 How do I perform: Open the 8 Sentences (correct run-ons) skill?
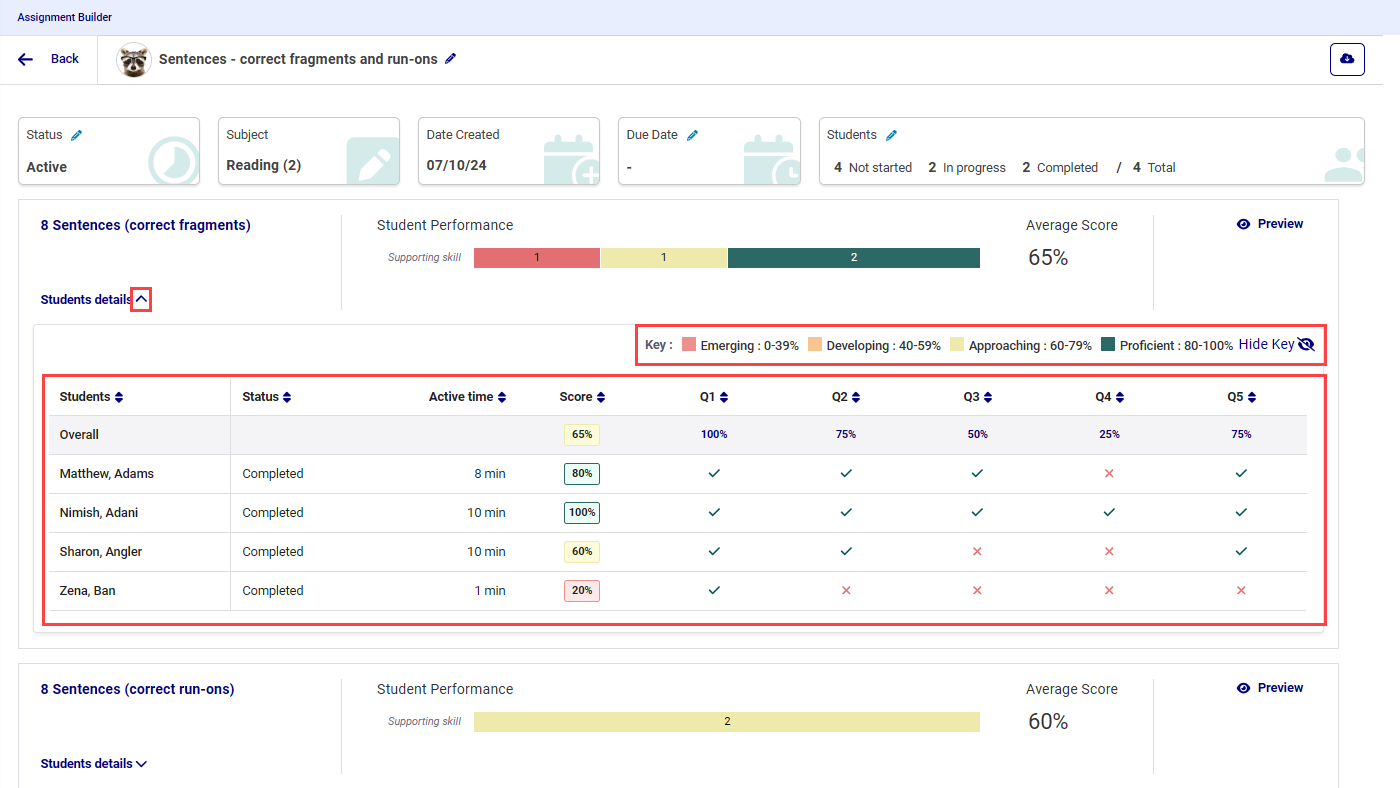pyautogui.click(x=137, y=689)
